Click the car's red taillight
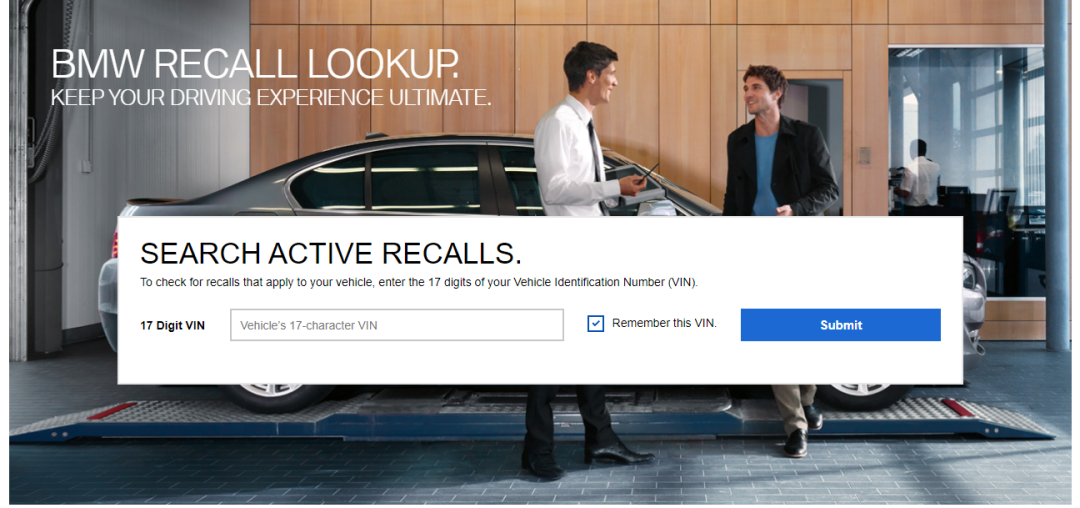 (x=115, y=244)
